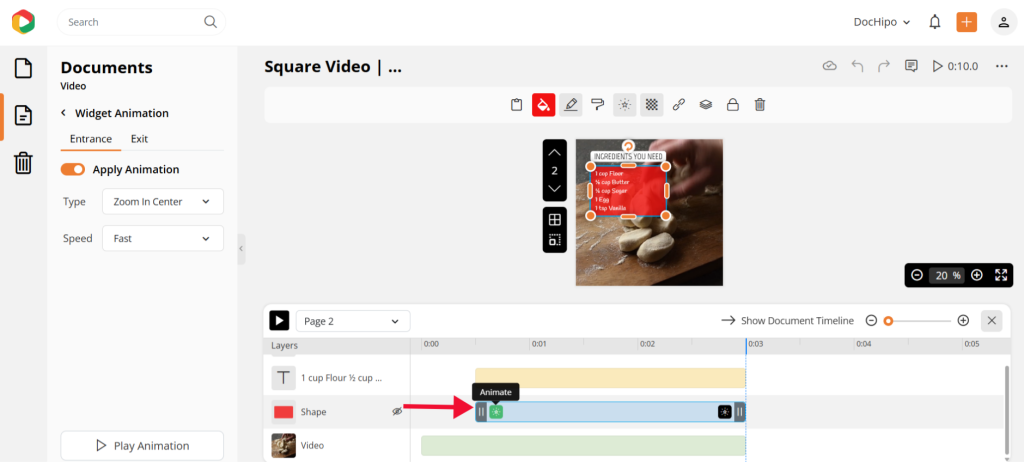
Task: Lock the selected widget
Action: pyautogui.click(x=733, y=104)
